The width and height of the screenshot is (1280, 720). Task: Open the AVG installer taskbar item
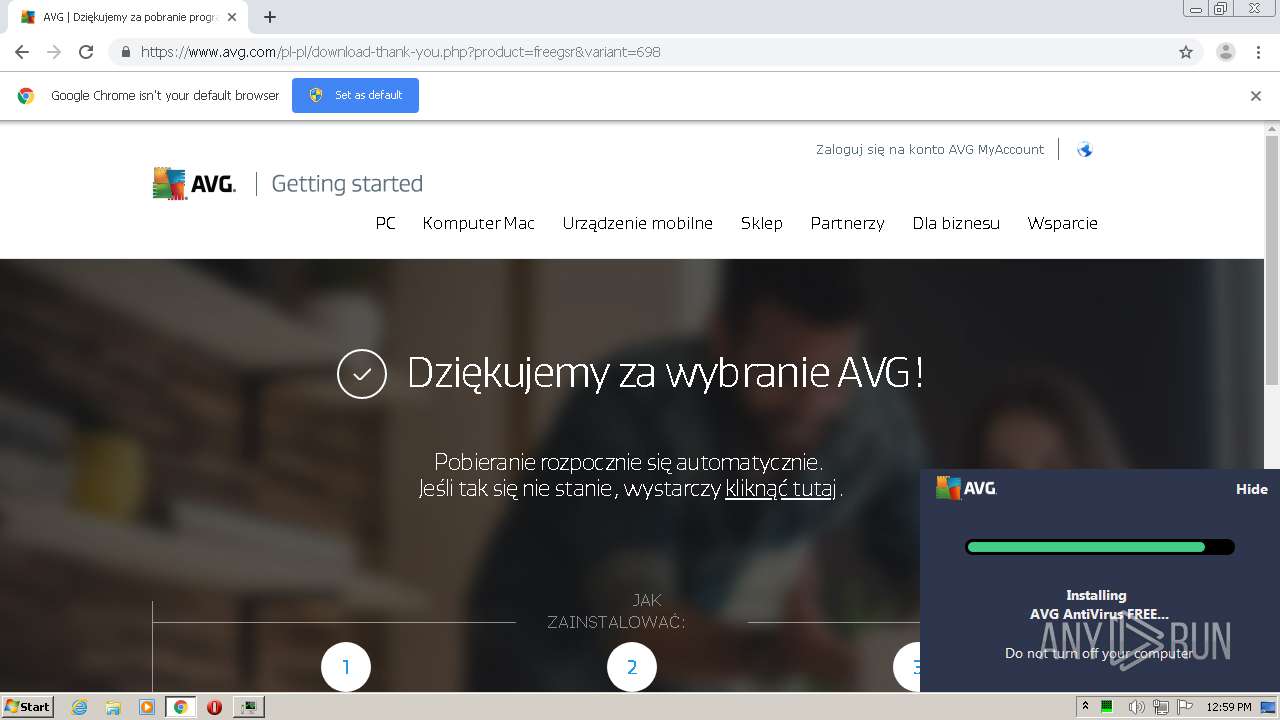point(248,707)
